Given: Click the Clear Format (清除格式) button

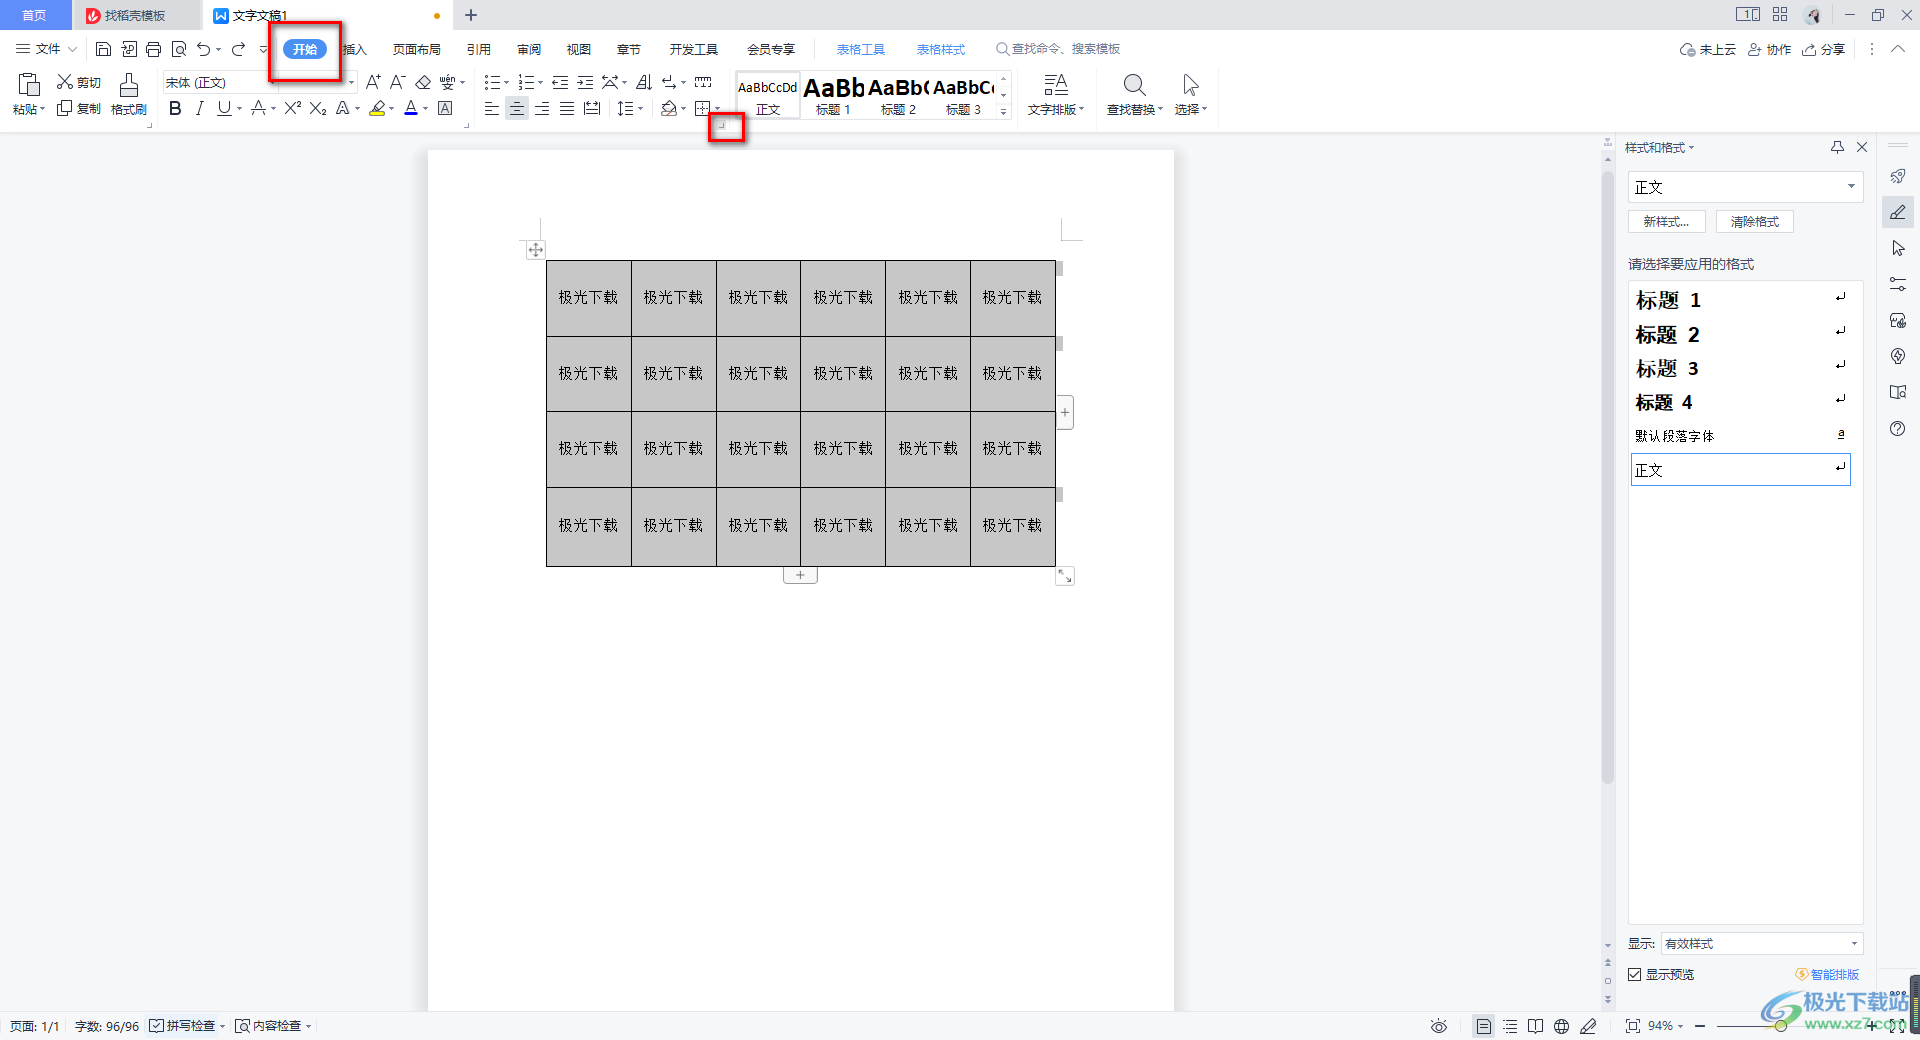Looking at the screenshot, I should (x=1755, y=222).
